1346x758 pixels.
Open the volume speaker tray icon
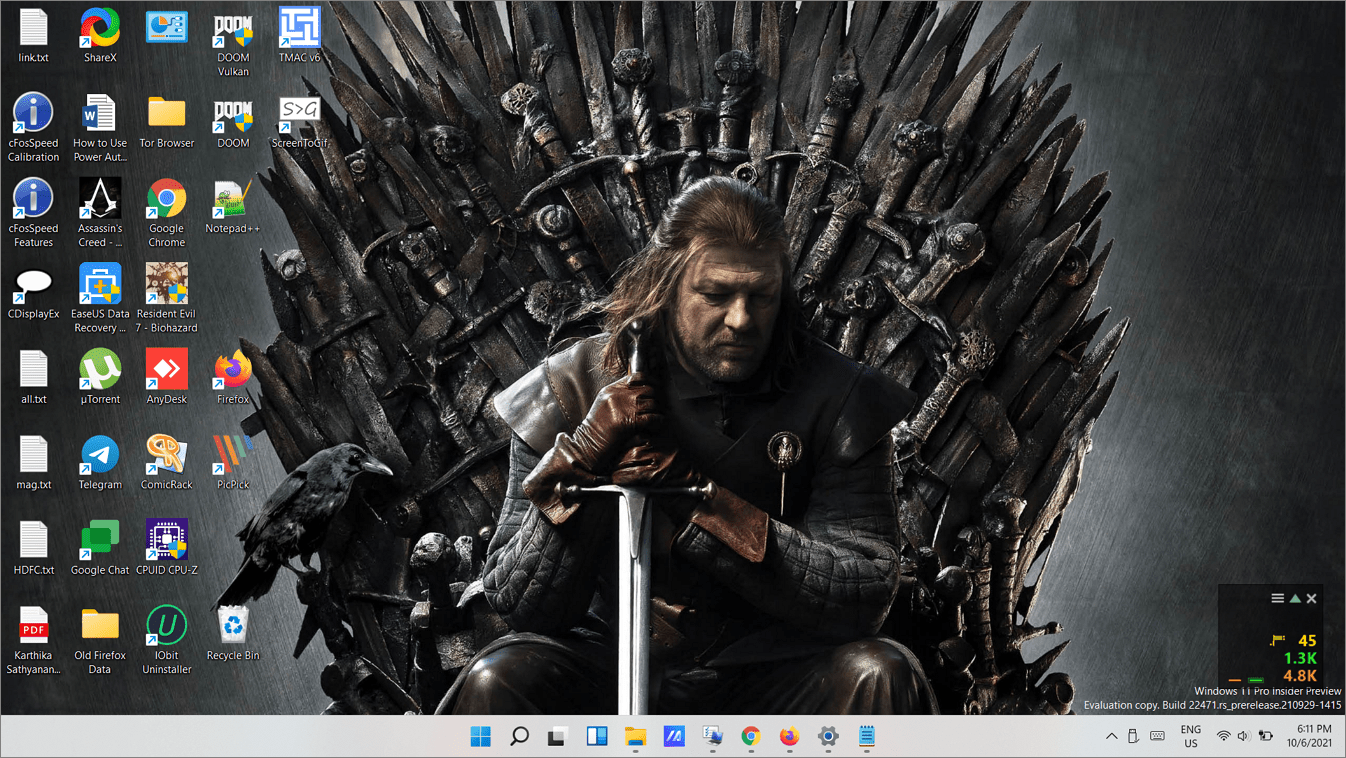(x=1243, y=737)
